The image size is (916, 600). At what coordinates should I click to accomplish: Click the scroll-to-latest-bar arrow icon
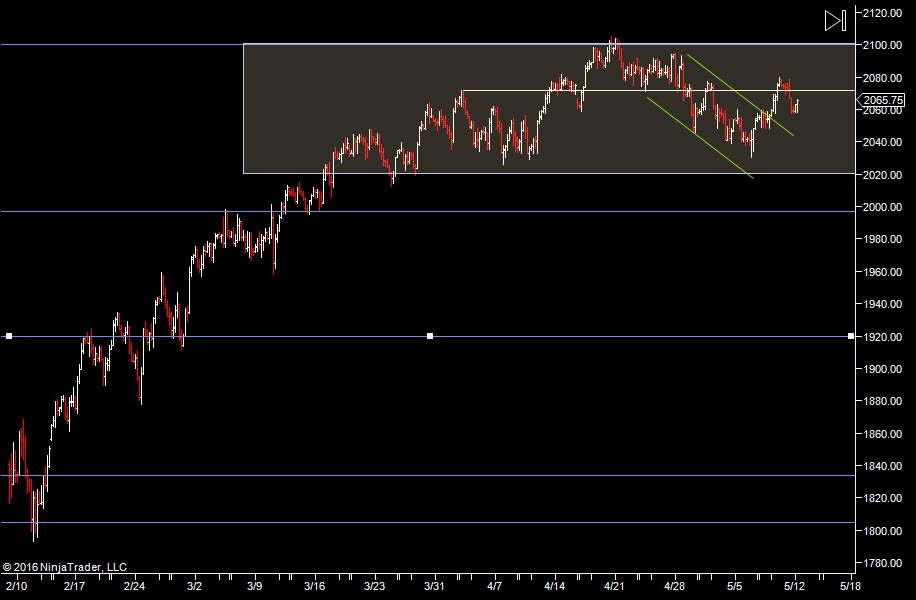pos(835,19)
